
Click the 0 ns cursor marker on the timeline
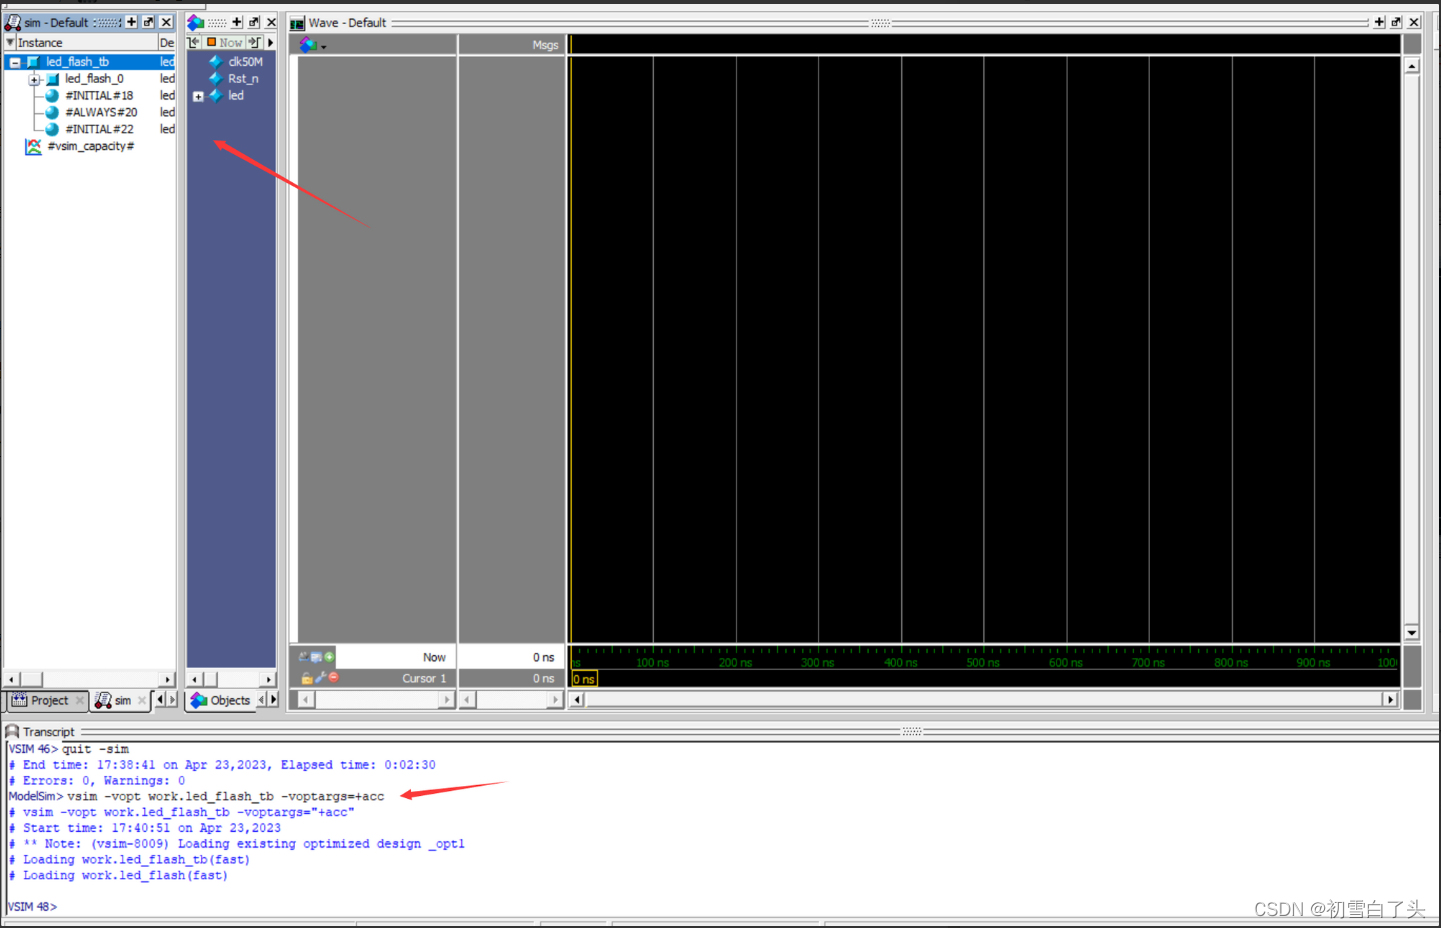[x=584, y=679]
